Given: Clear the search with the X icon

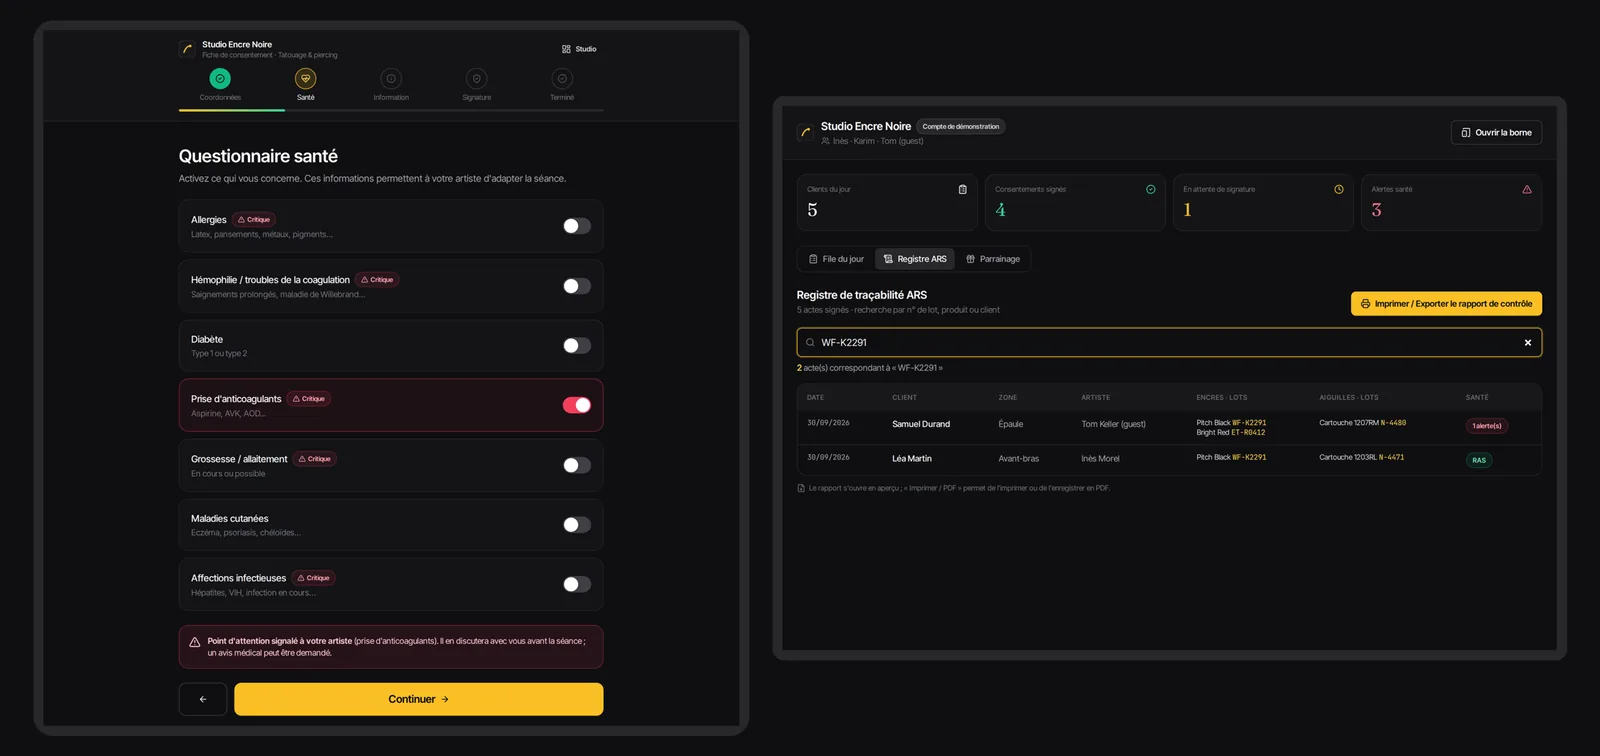Looking at the screenshot, I should tap(1528, 342).
